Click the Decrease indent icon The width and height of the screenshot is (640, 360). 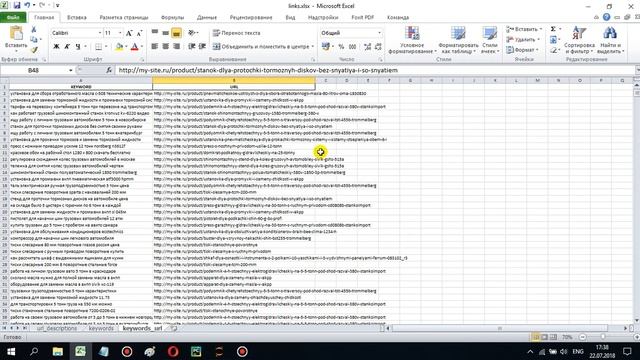pos(191,47)
